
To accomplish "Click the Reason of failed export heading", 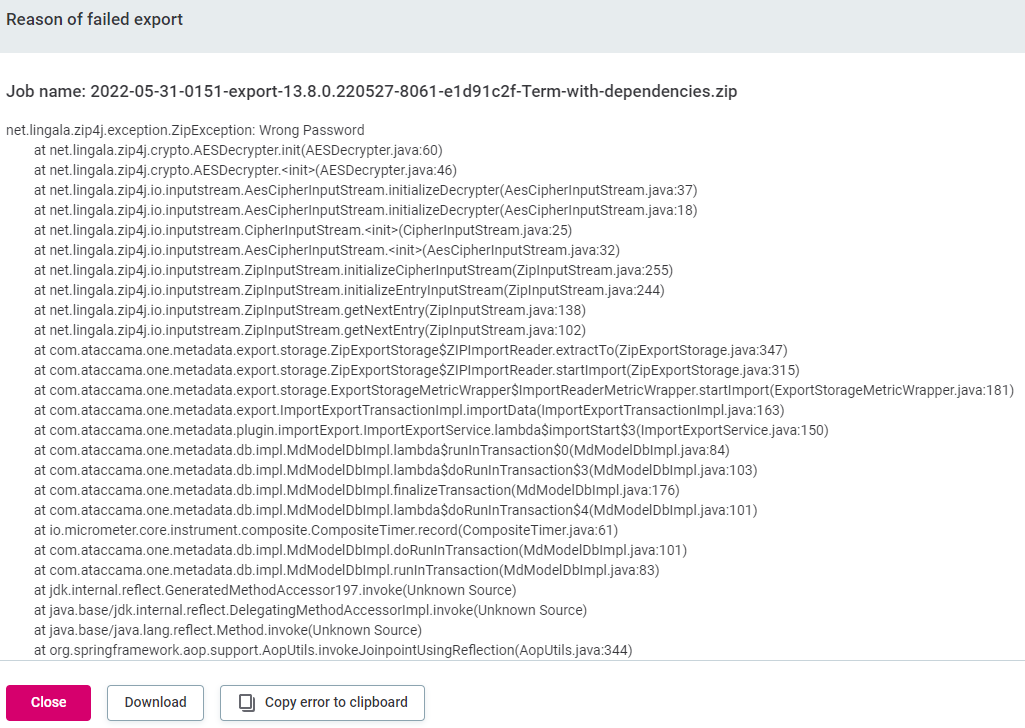I will 95,20.
